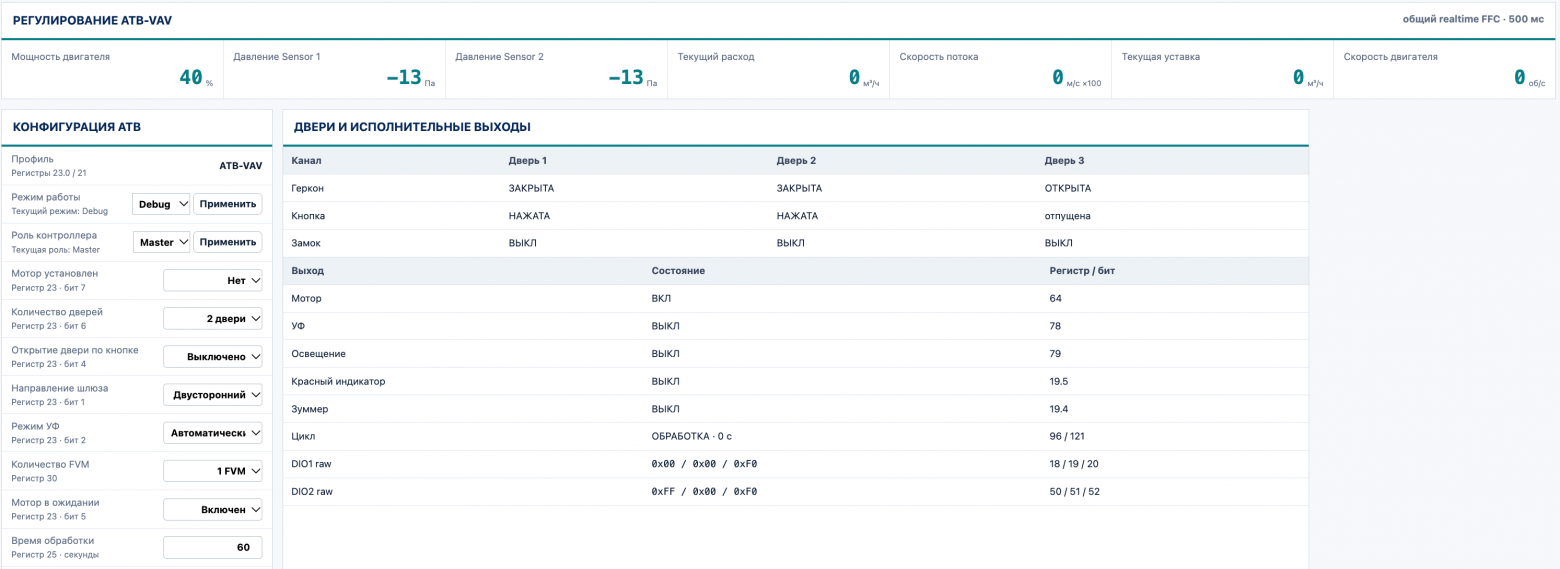
Task: Click DIO2 raw value '0xFF / 0x00 / 0xF0'
Action: (x=704, y=492)
